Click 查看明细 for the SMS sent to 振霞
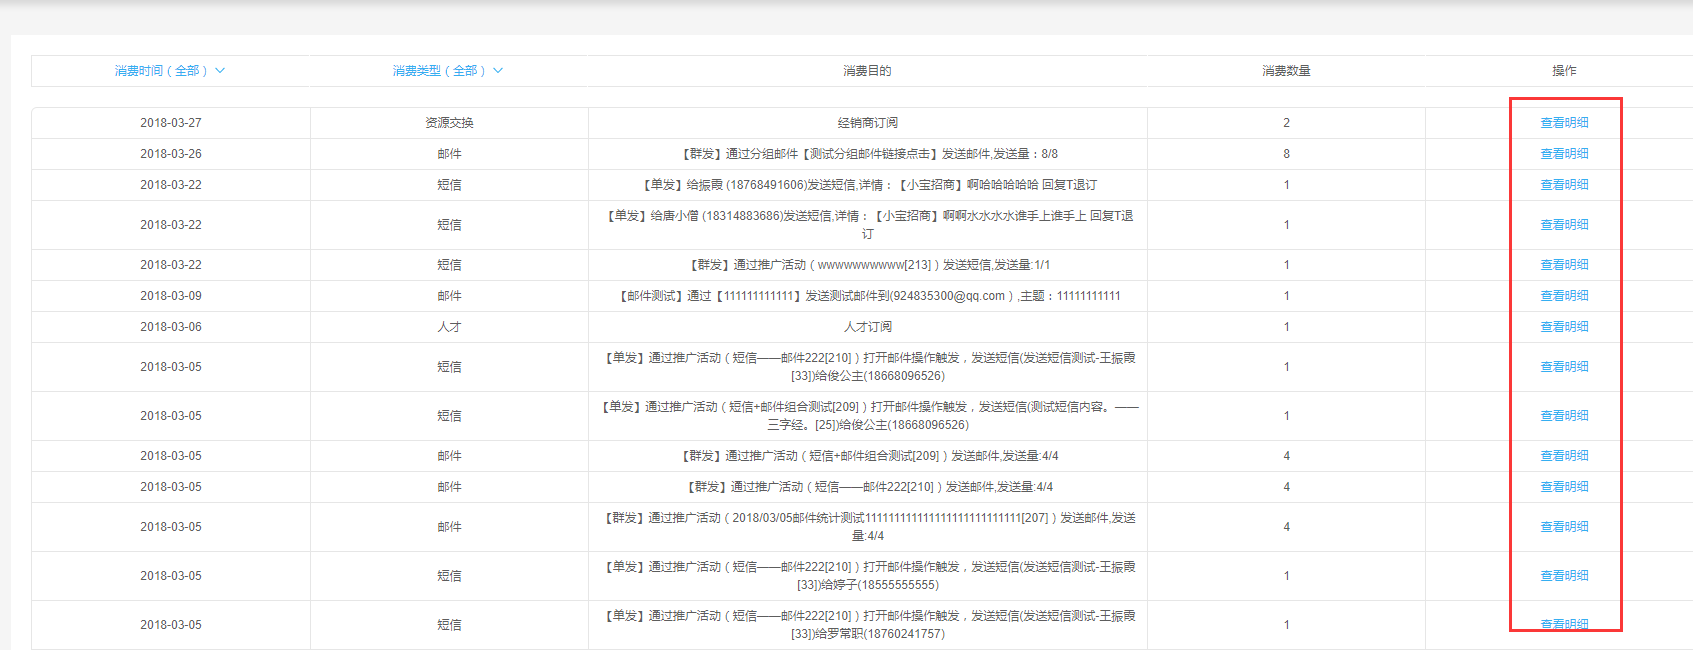 pyautogui.click(x=1564, y=185)
